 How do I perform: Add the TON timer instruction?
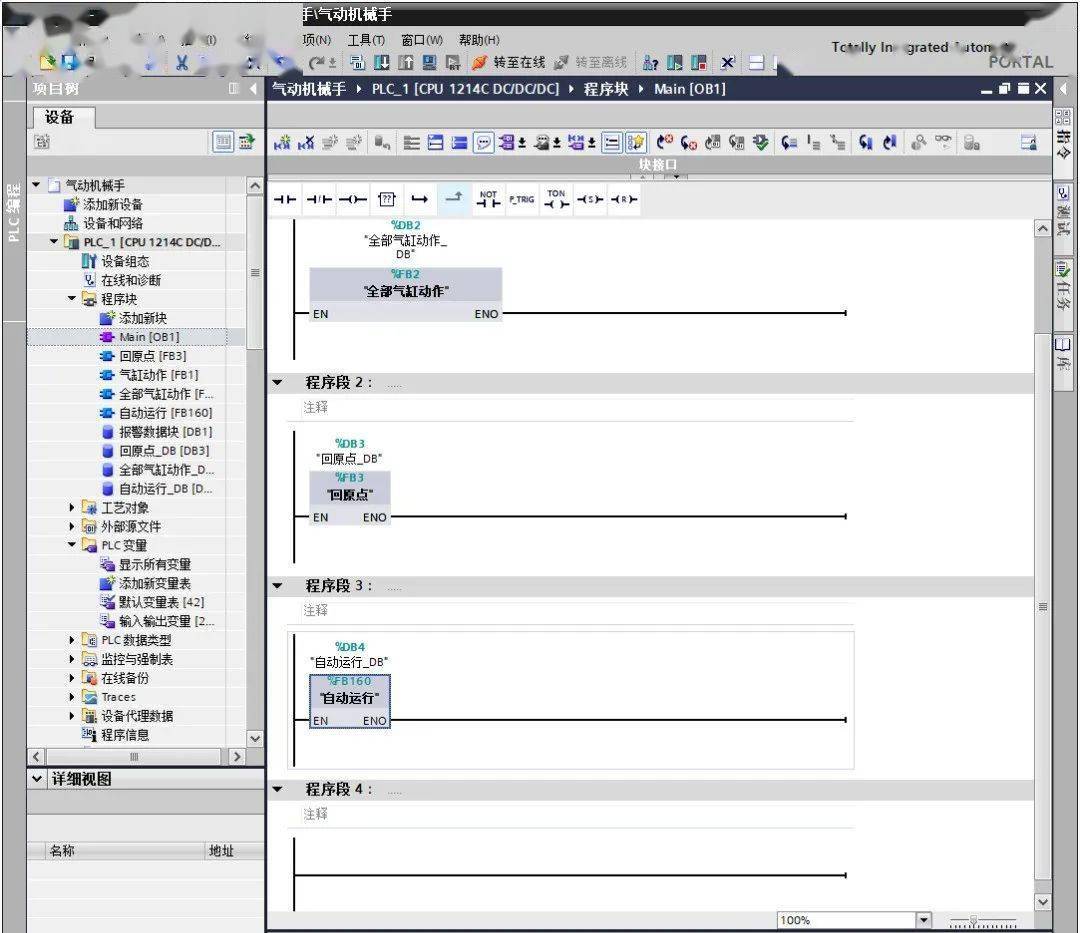557,200
